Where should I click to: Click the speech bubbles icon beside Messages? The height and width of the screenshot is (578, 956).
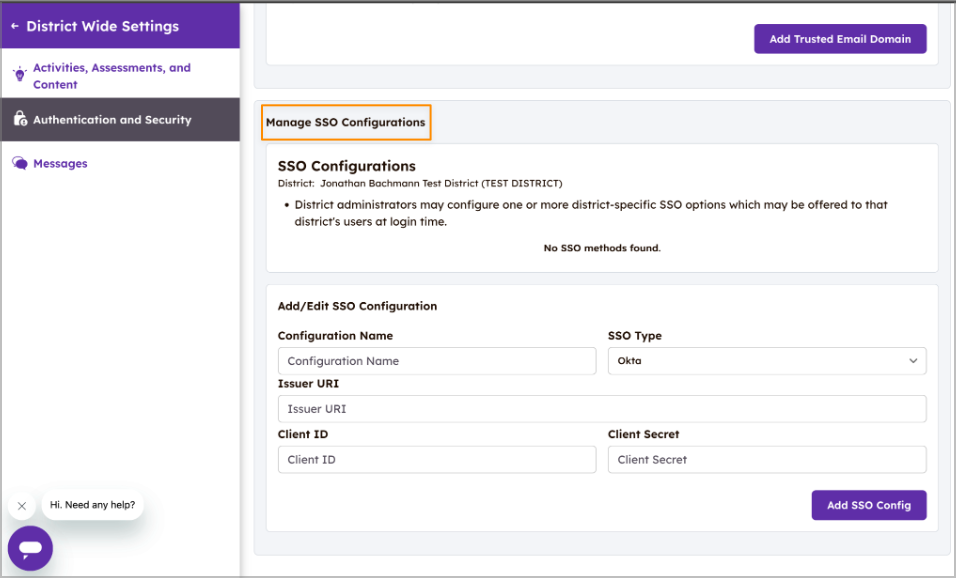pos(19,164)
